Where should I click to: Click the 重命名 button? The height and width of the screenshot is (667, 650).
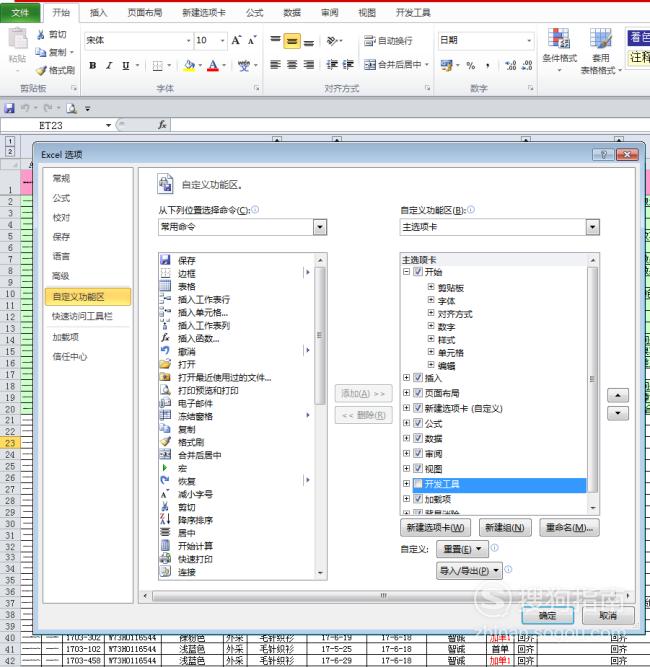pyautogui.click(x=569, y=527)
